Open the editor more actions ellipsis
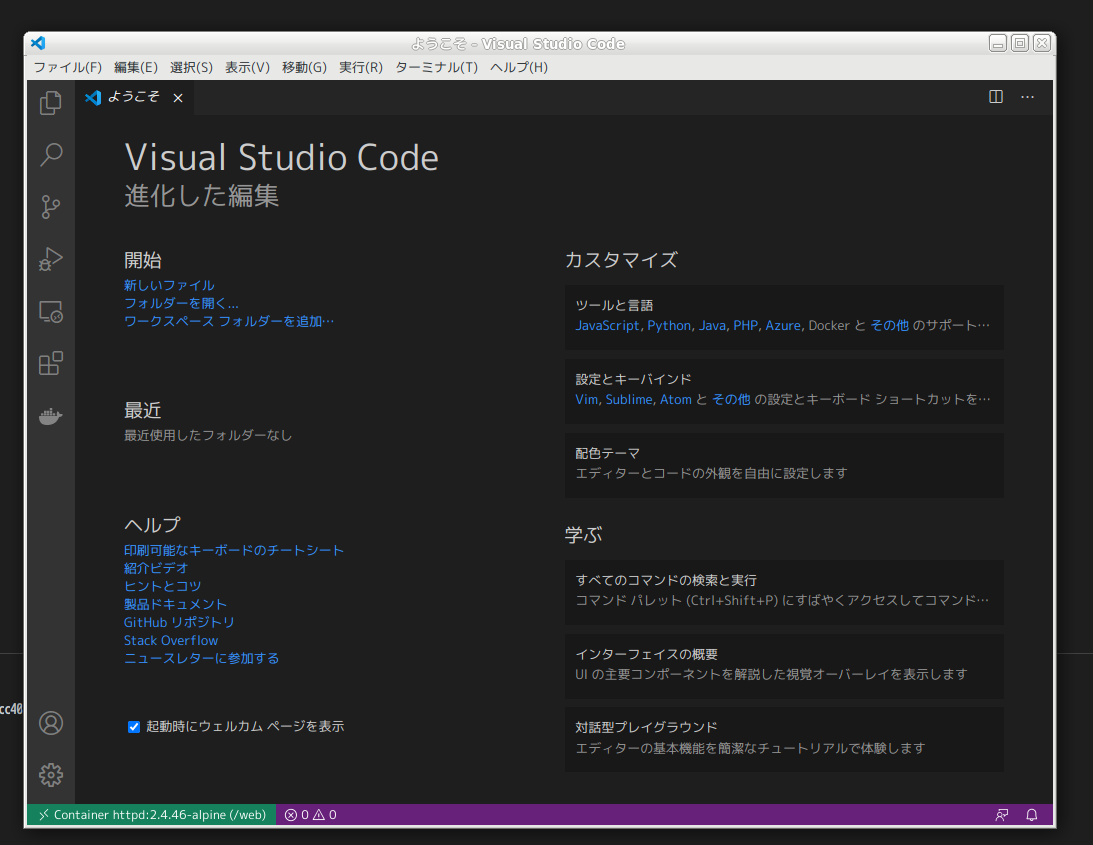Screen dimensions: 1093x845 click(1027, 97)
